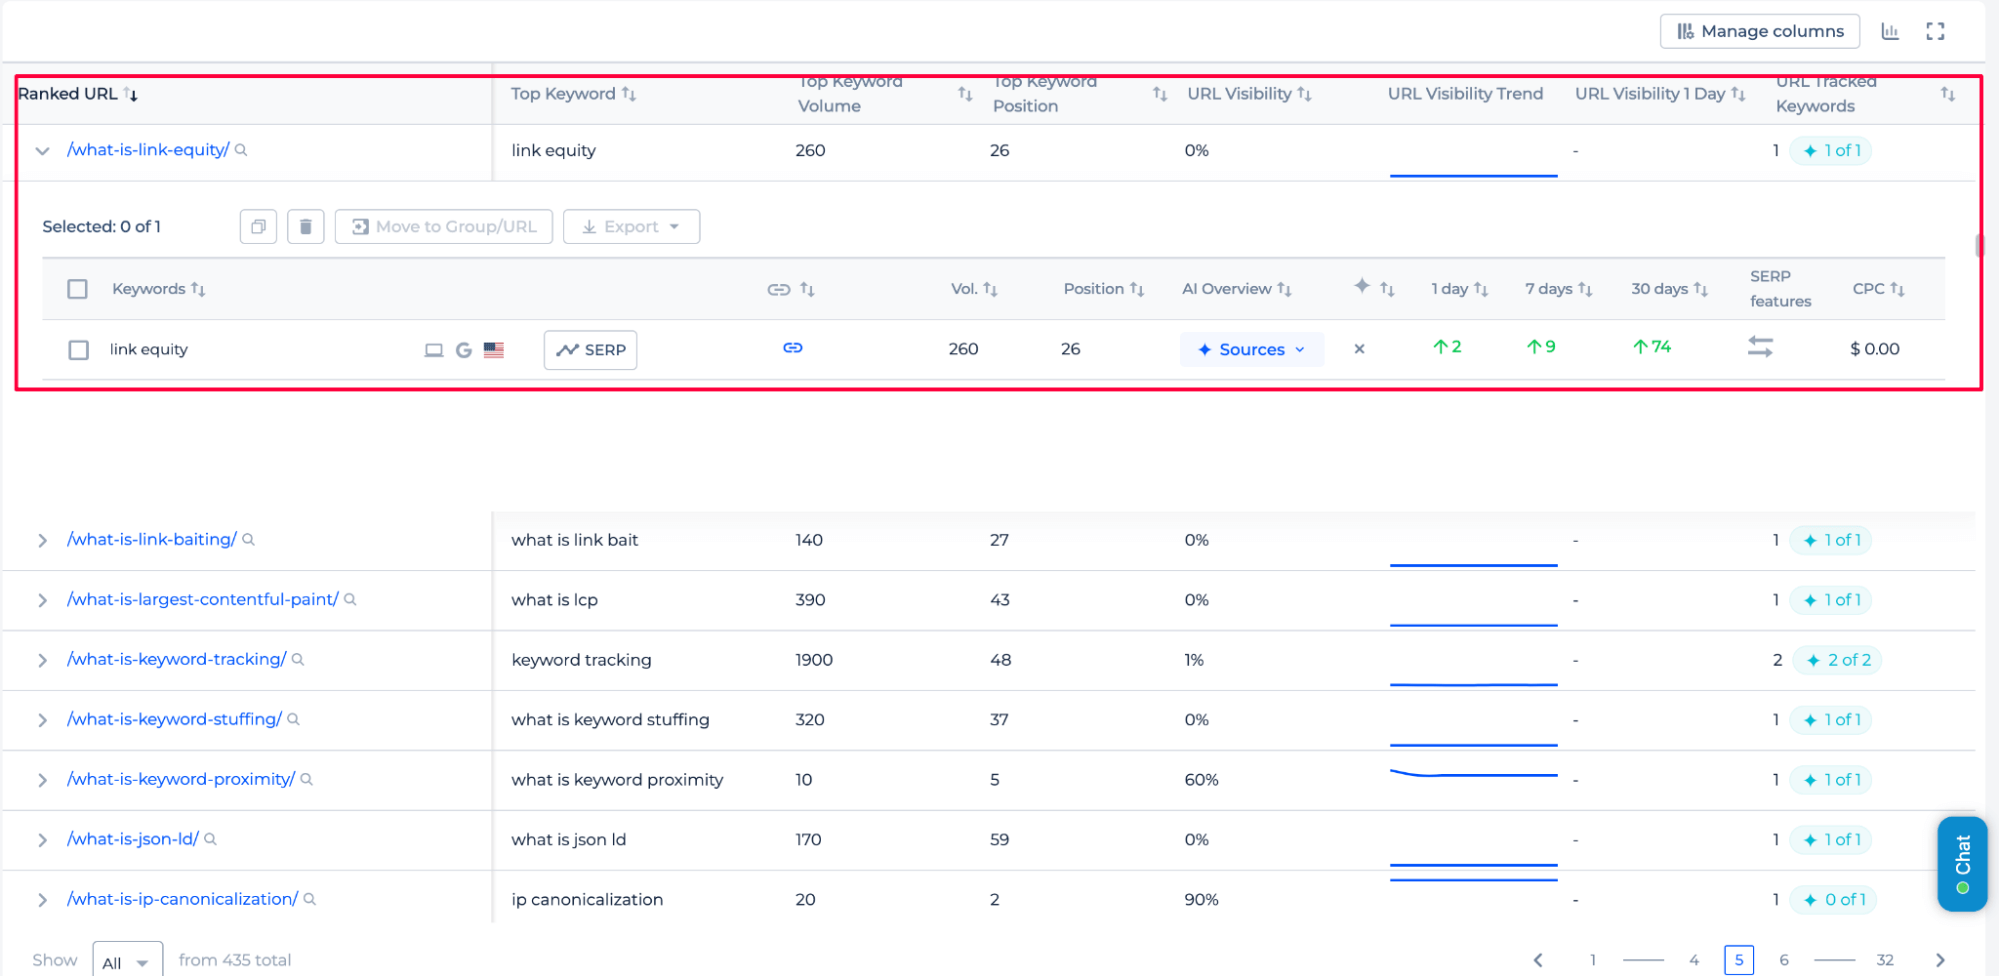Screen dimensions: 1999x977
Task: Open the AI Overview Sources dropdown
Action: tap(1251, 349)
